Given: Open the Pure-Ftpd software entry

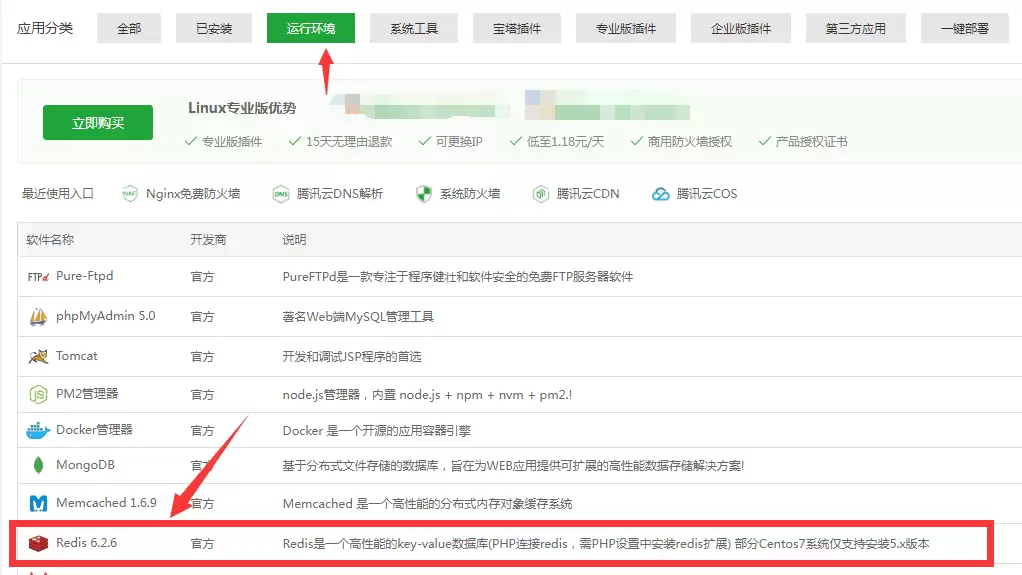Looking at the screenshot, I should click(x=85, y=276).
